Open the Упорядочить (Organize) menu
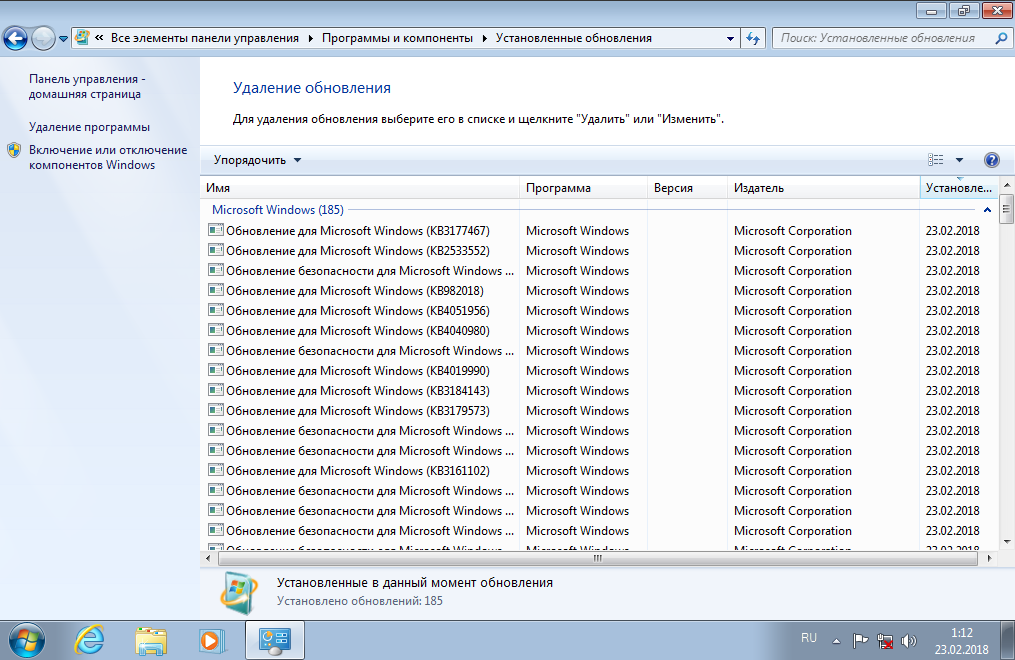 pyautogui.click(x=257, y=160)
